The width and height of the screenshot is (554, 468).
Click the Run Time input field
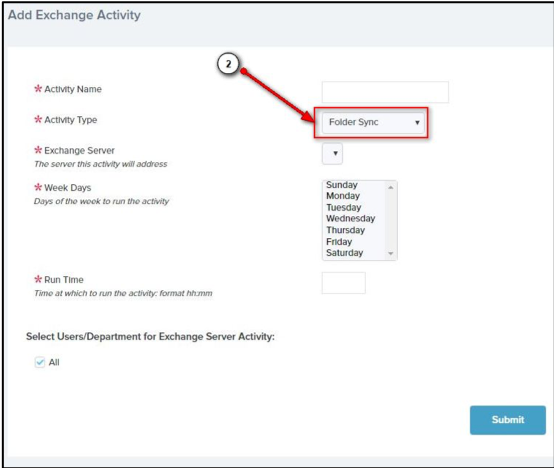343,283
